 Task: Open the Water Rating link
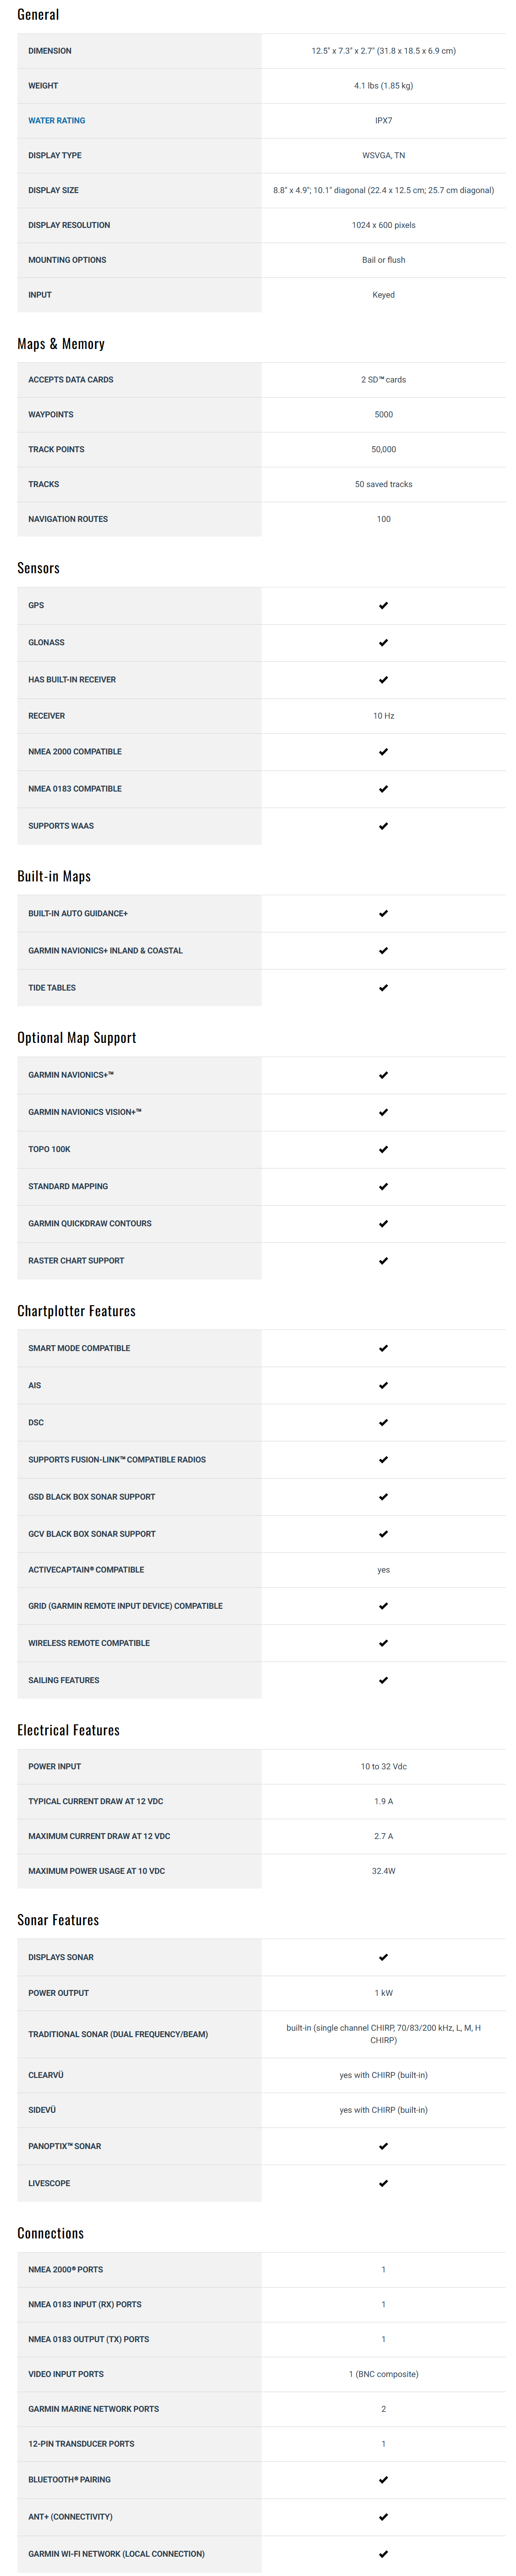tap(57, 121)
